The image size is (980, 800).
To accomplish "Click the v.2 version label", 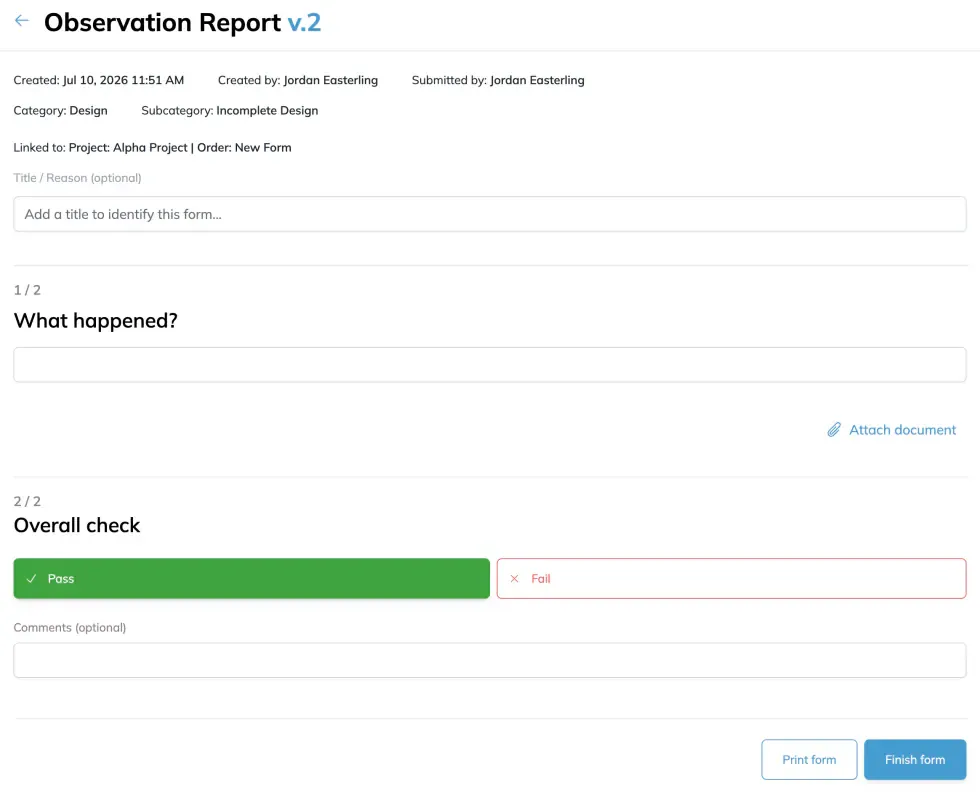I will [x=304, y=22].
